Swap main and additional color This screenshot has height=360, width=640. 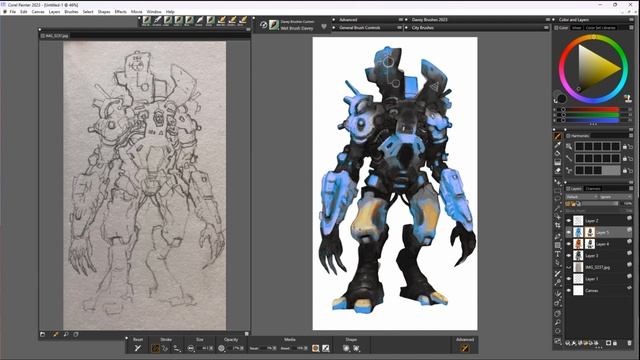555,101
